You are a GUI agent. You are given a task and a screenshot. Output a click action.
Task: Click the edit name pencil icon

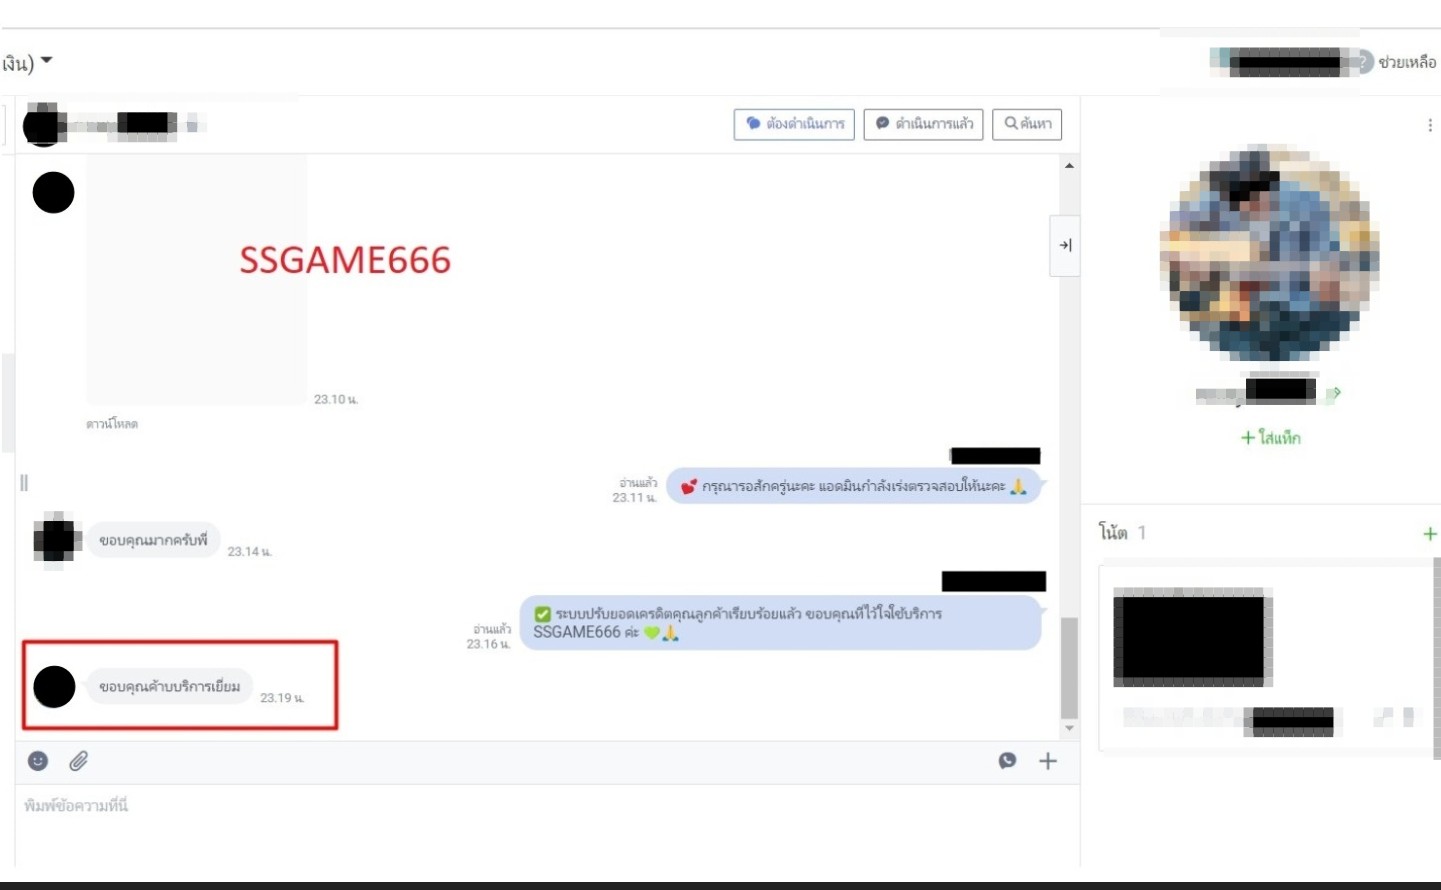1334,393
